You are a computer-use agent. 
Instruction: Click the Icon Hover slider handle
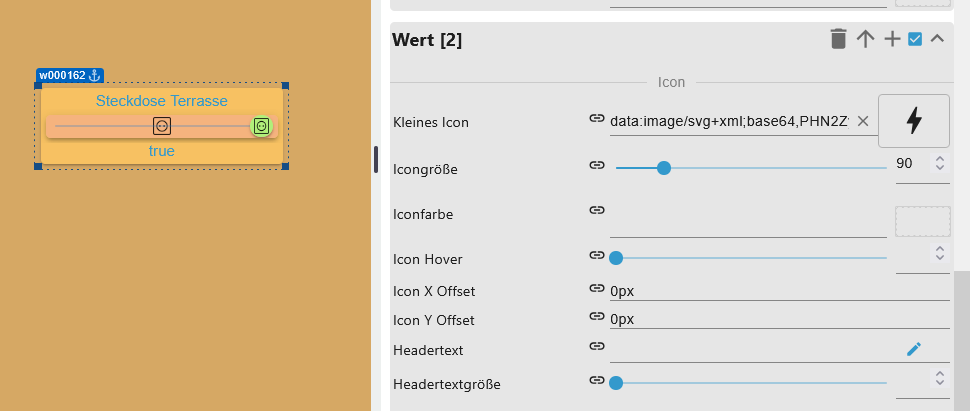616,258
